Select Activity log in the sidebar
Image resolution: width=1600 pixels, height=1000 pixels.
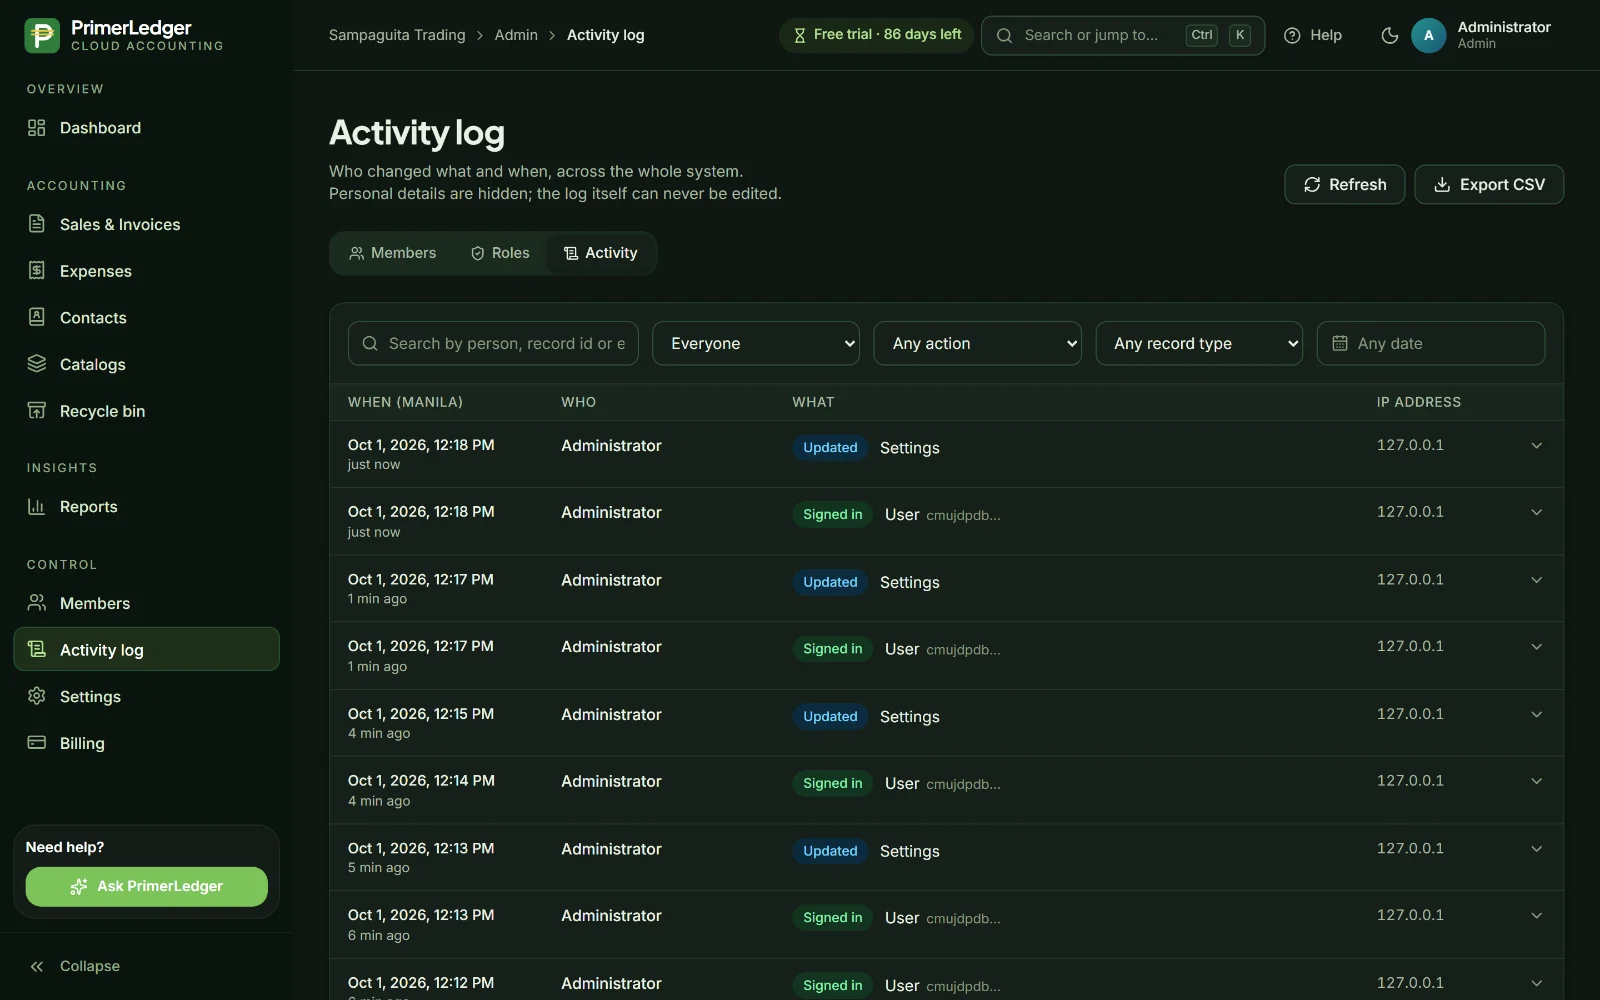pos(146,650)
